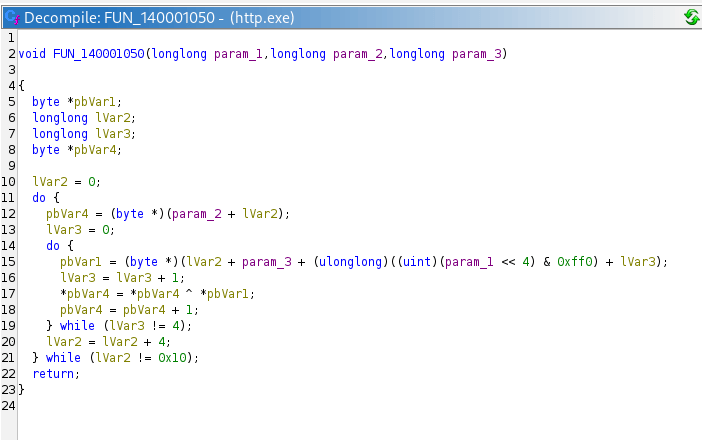Click lVar3 declaration on line 7
This screenshot has width=702, height=440.
[x=112, y=134]
